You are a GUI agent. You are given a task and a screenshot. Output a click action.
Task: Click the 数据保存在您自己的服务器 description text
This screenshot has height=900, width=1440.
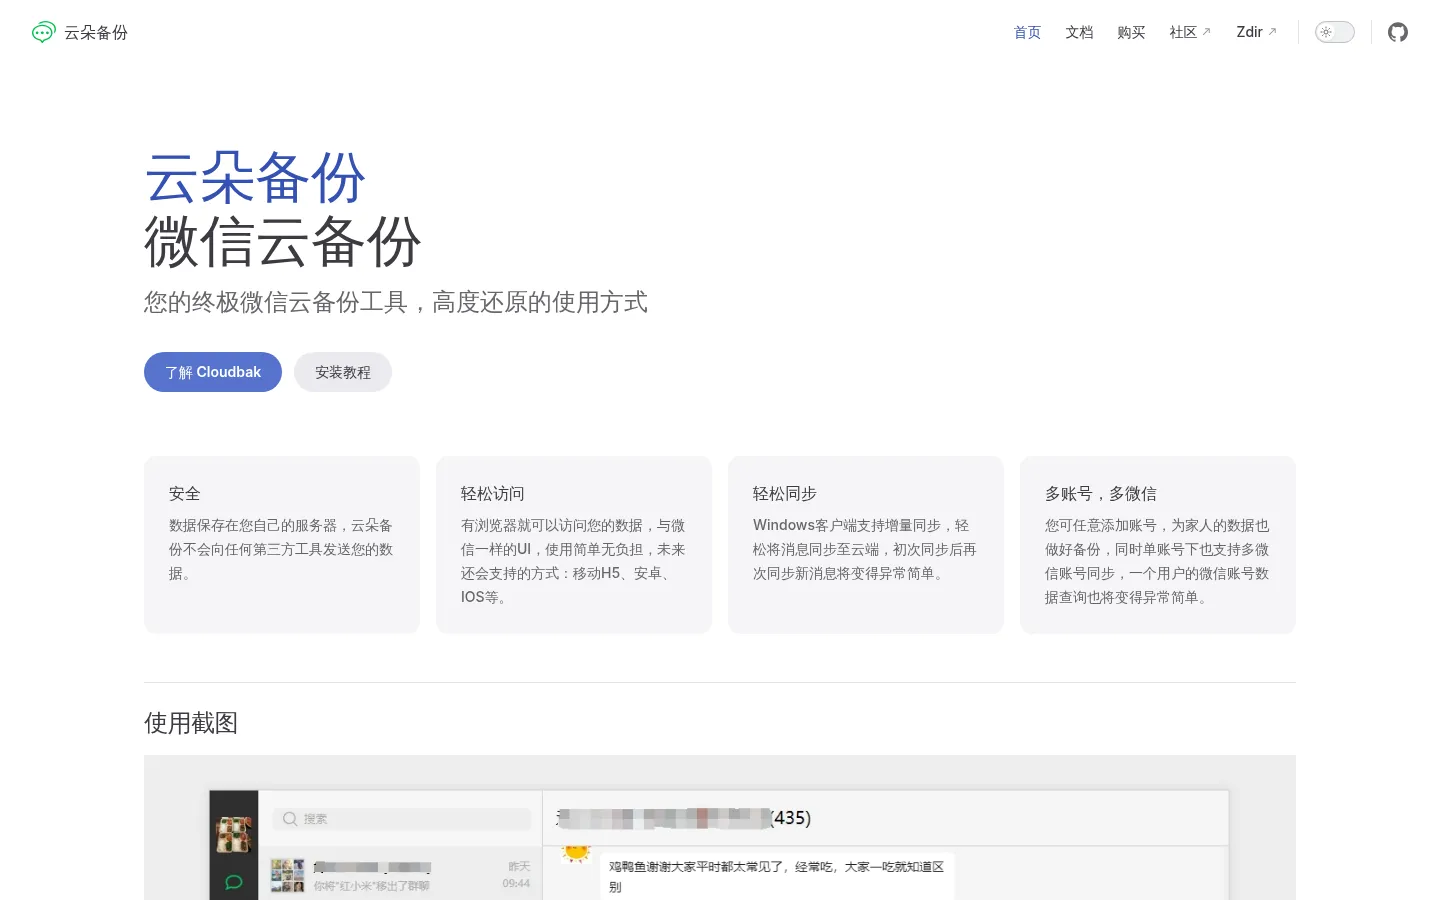[x=281, y=549]
